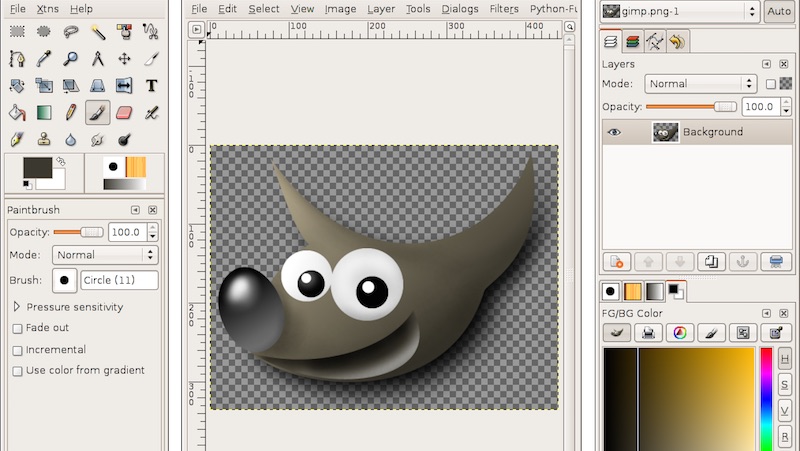The width and height of the screenshot is (800, 451).
Task: Select the Shear tool
Action: (71, 86)
